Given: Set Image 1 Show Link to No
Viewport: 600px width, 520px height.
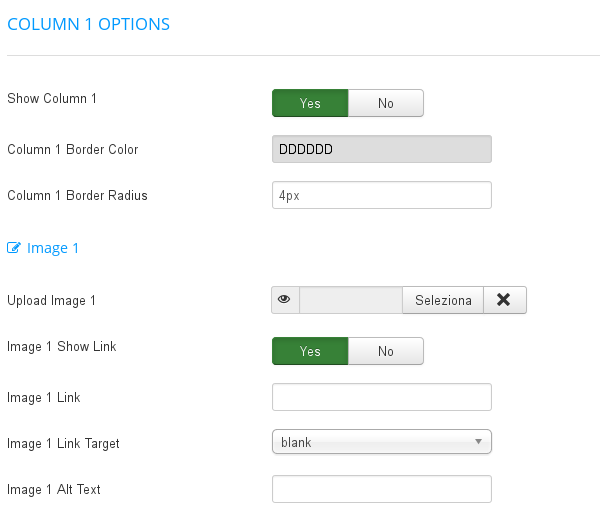Looking at the screenshot, I should coord(385,351).
